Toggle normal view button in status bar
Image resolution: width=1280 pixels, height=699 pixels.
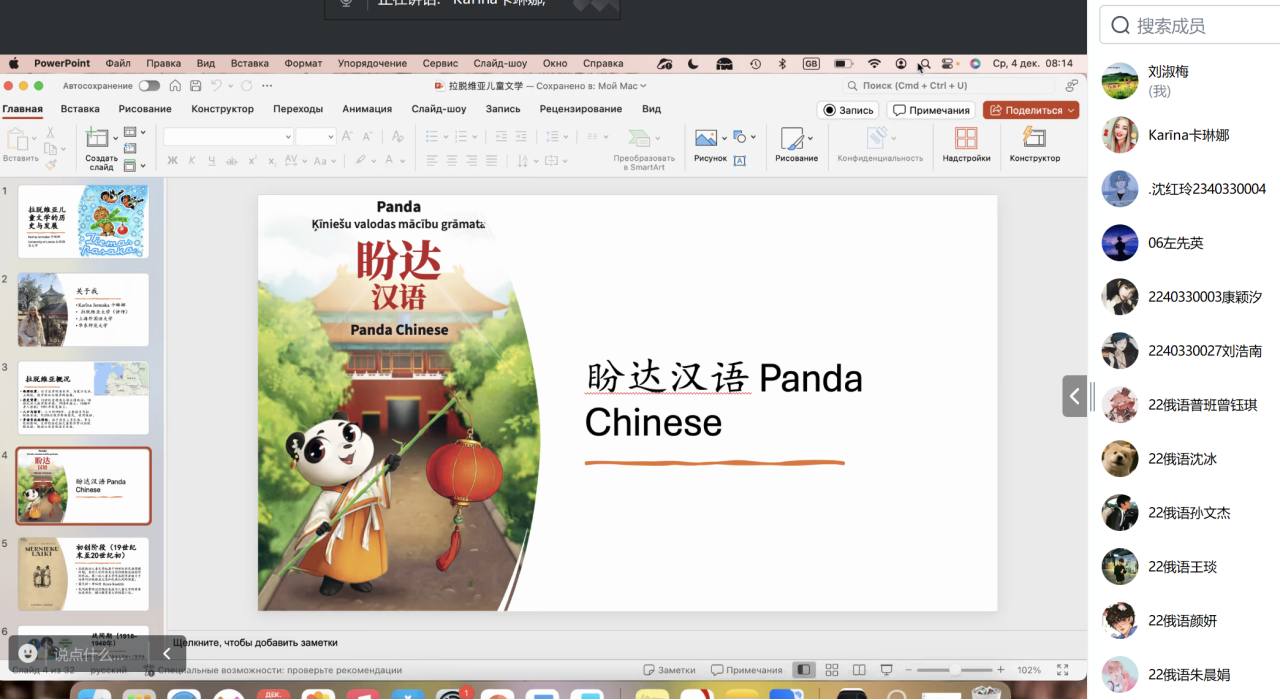coord(803,670)
